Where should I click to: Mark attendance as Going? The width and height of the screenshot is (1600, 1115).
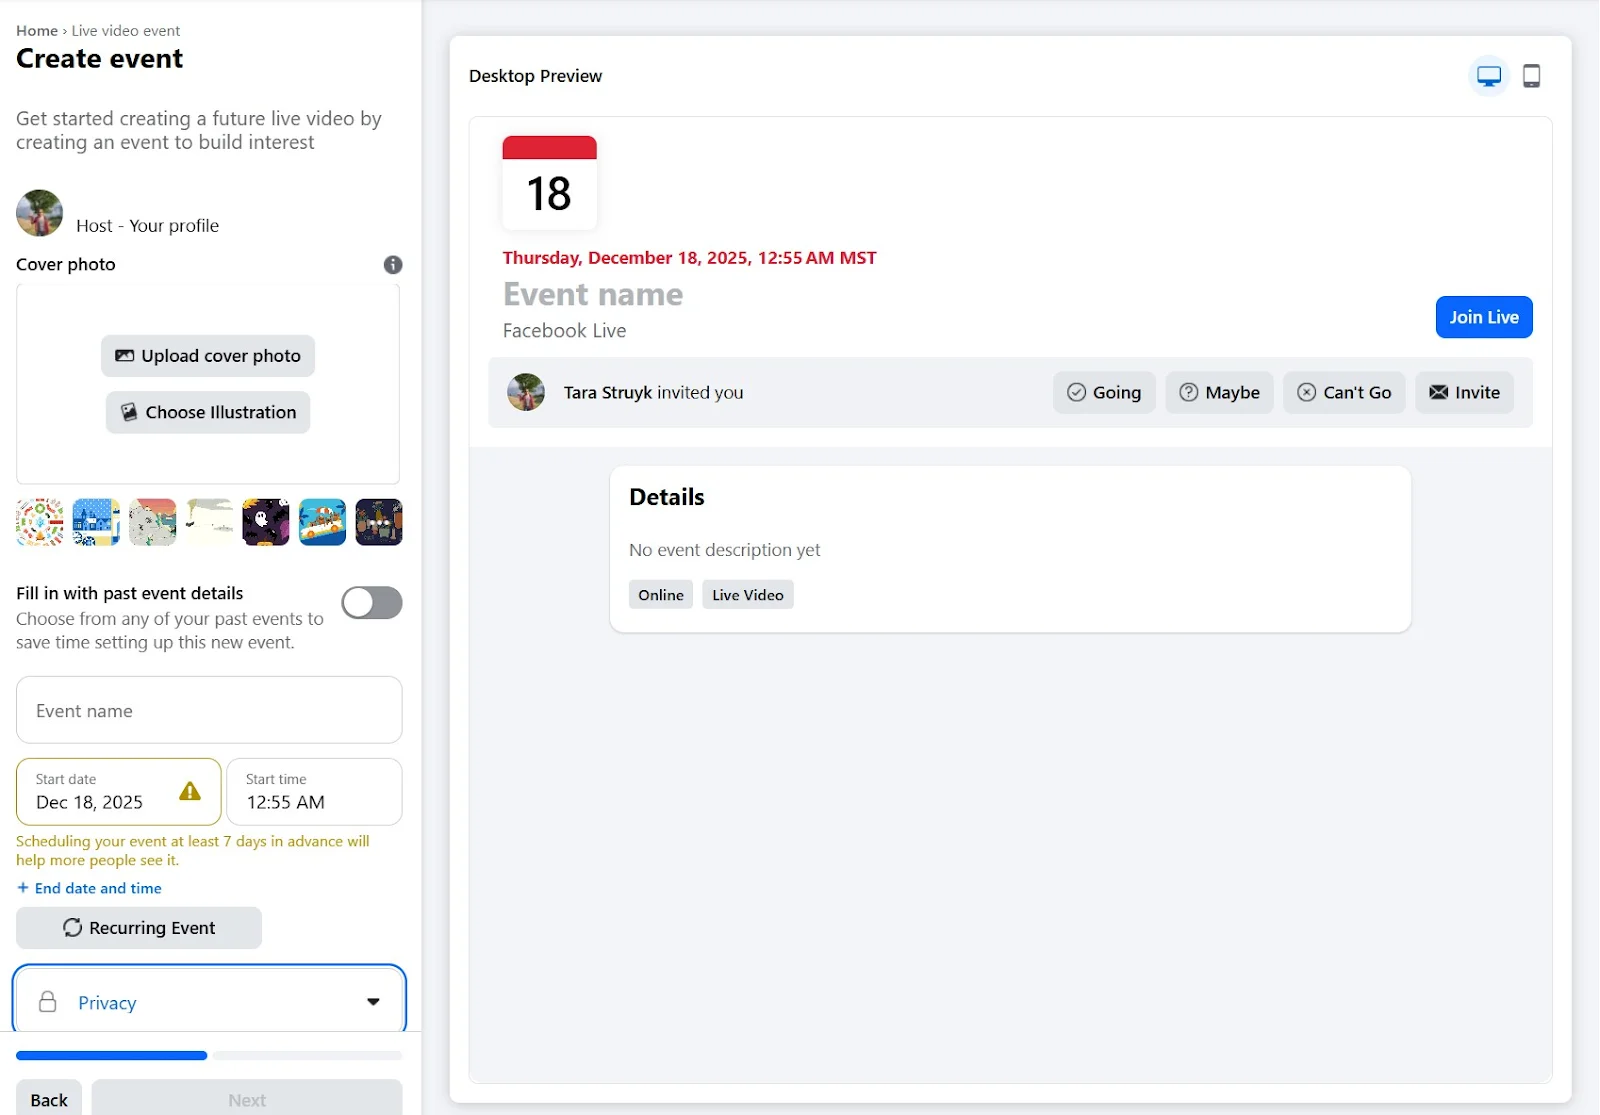pyautogui.click(x=1104, y=392)
